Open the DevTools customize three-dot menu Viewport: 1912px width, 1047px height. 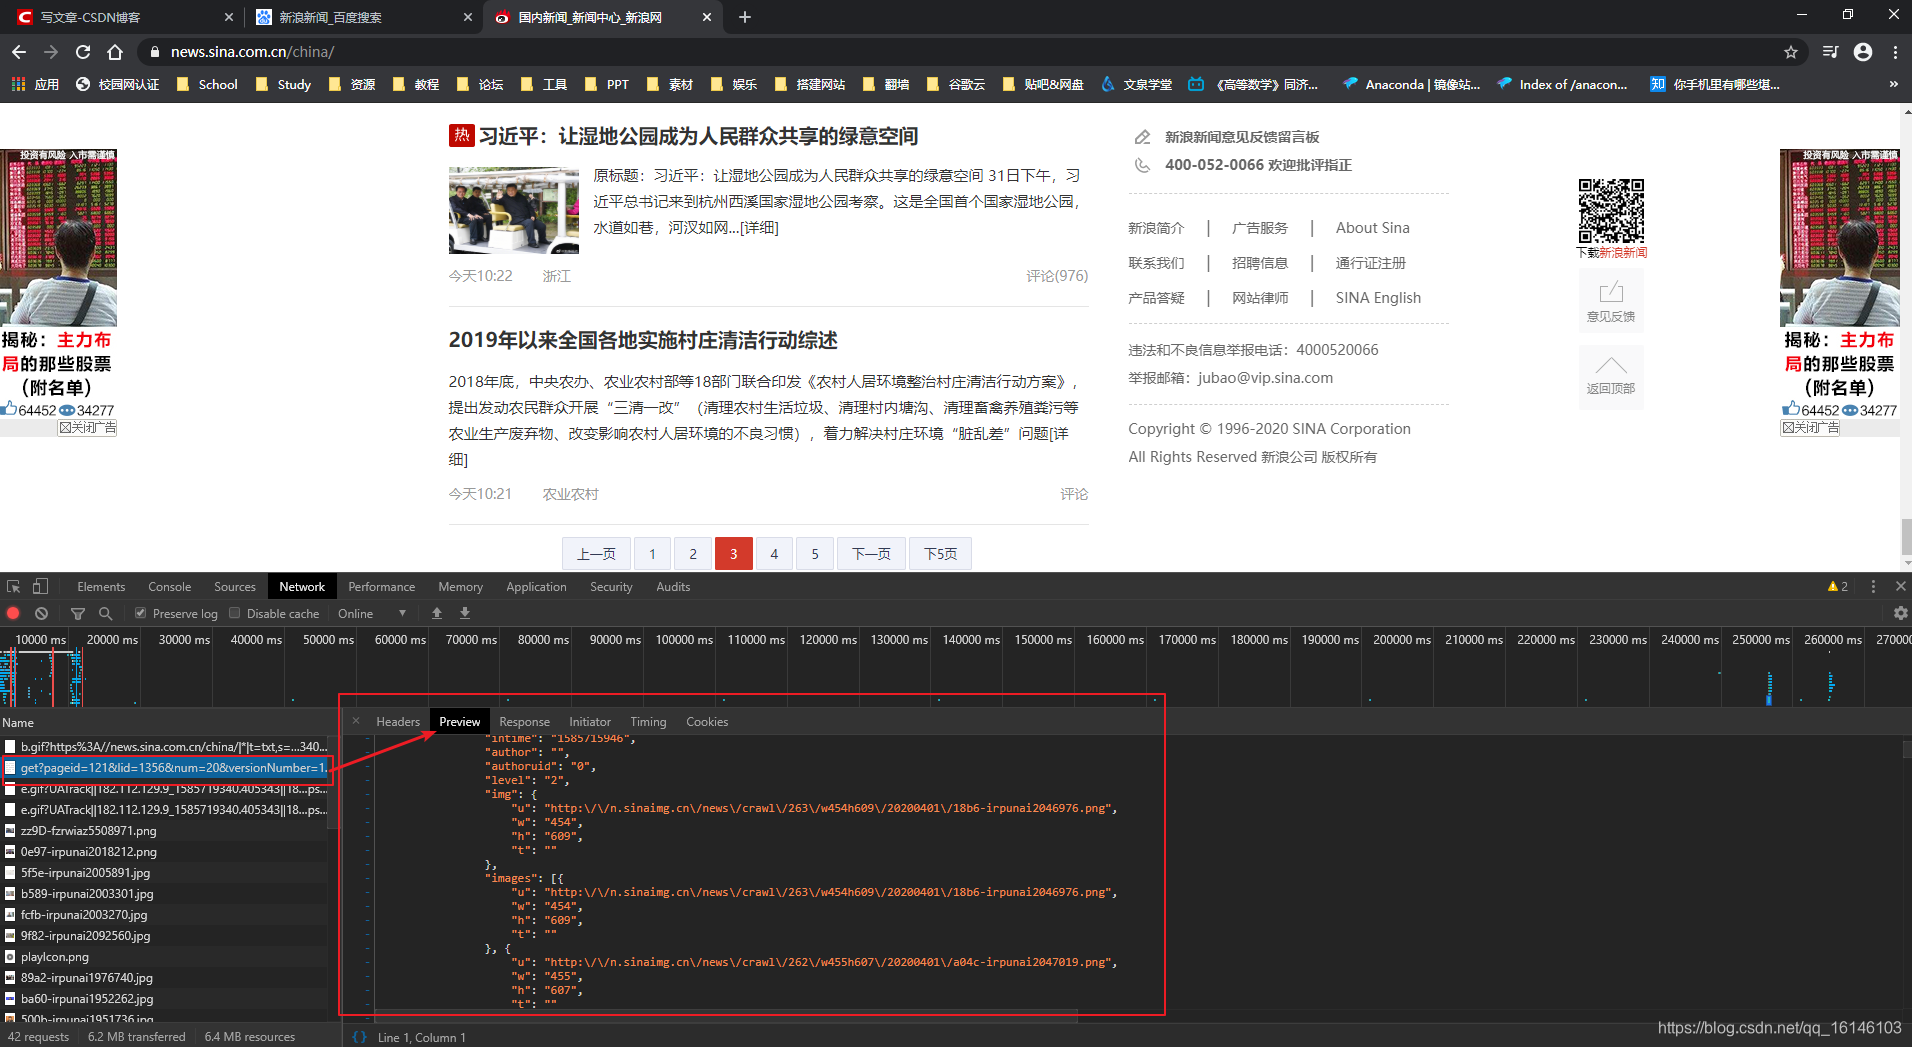pyautogui.click(x=1873, y=587)
